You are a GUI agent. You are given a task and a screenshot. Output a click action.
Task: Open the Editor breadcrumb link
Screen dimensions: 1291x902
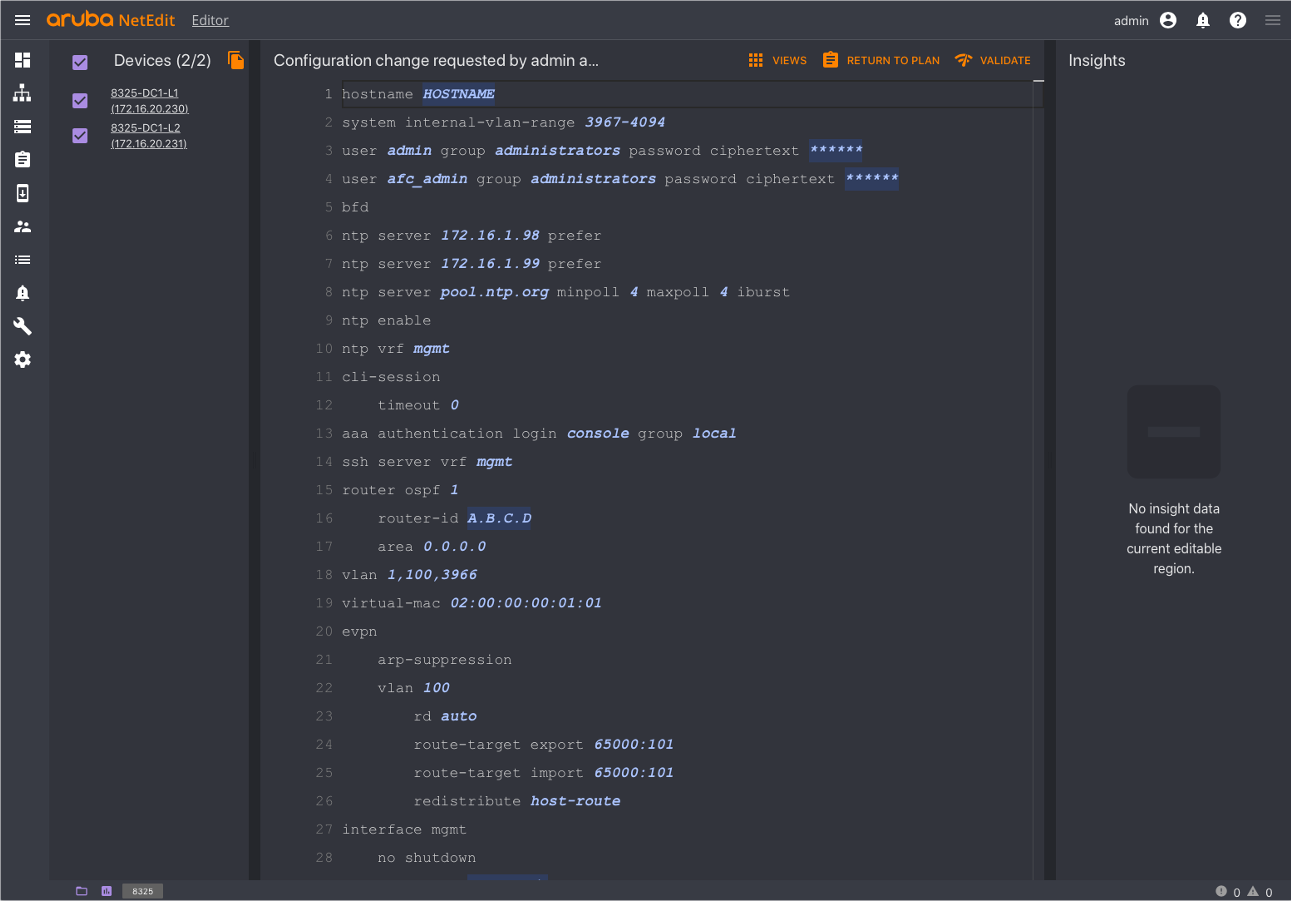(210, 20)
